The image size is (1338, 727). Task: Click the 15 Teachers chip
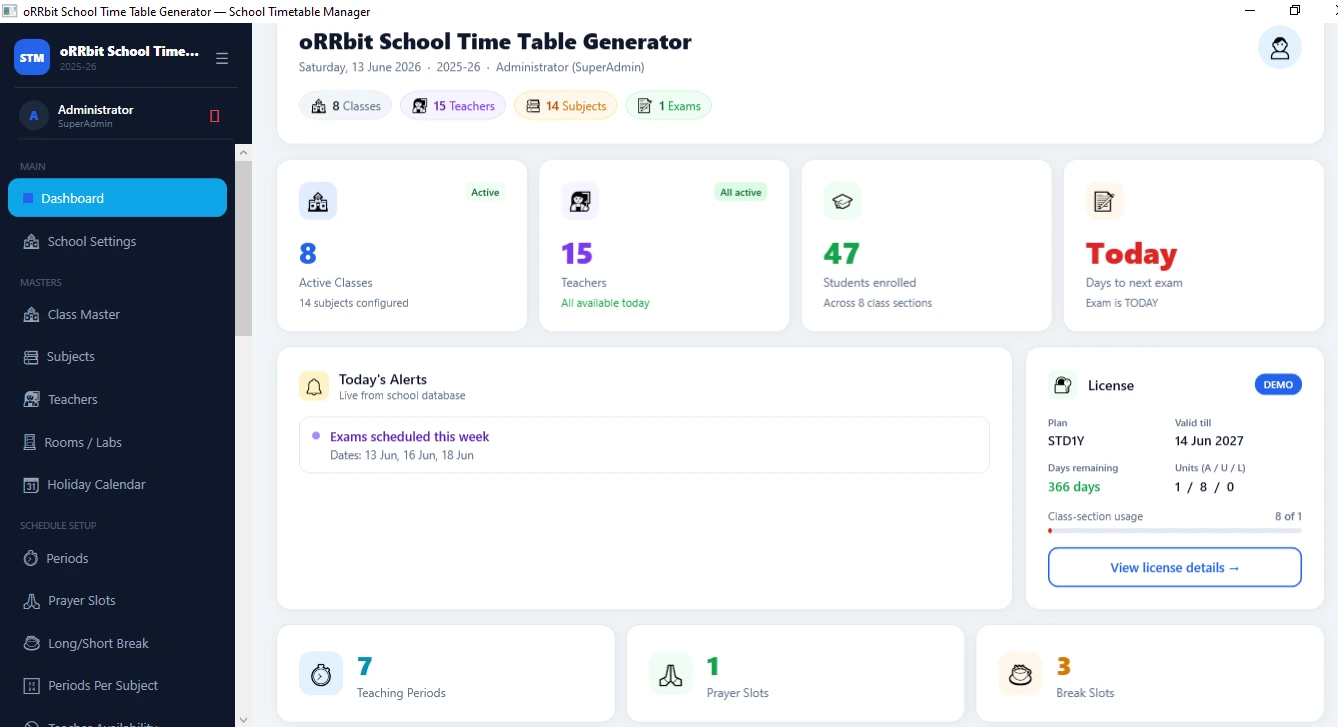(453, 106)
